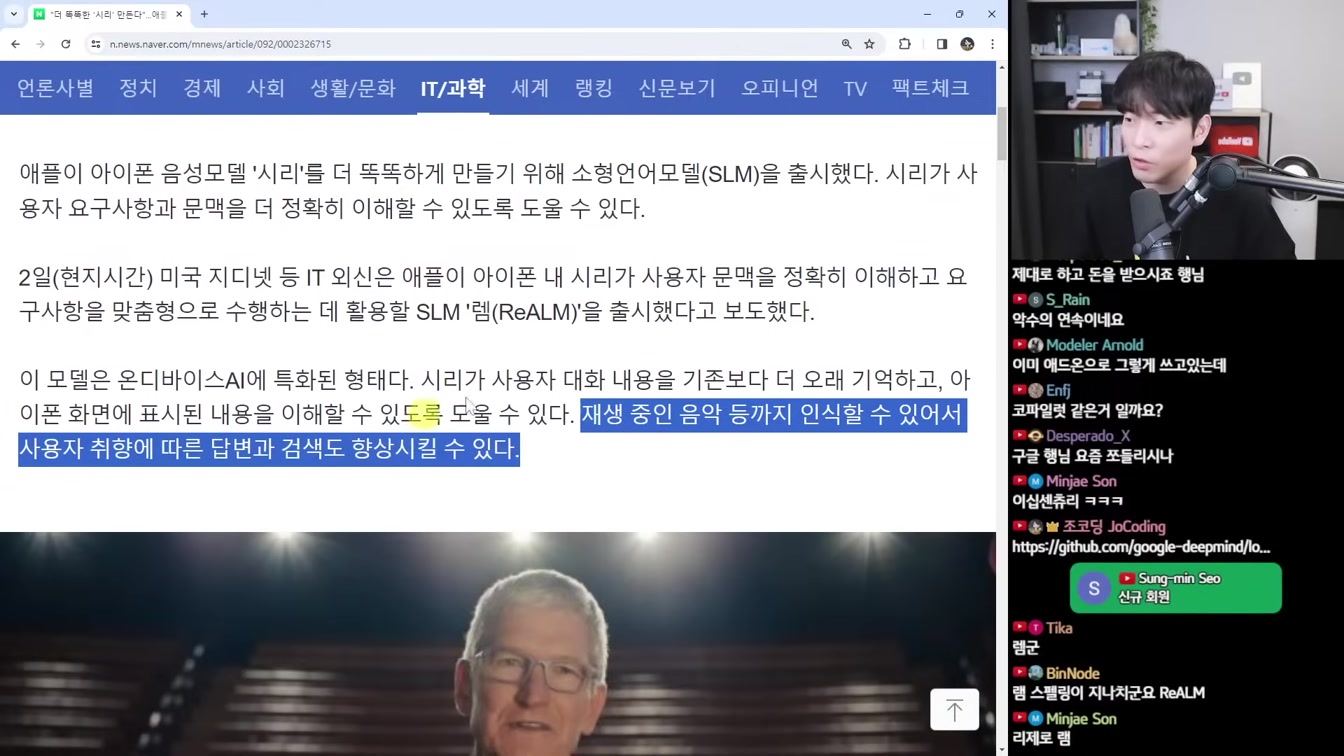Open the 세계 news section
The height and width of the screenshot is (756, 1344).
[x=530, y=88]
